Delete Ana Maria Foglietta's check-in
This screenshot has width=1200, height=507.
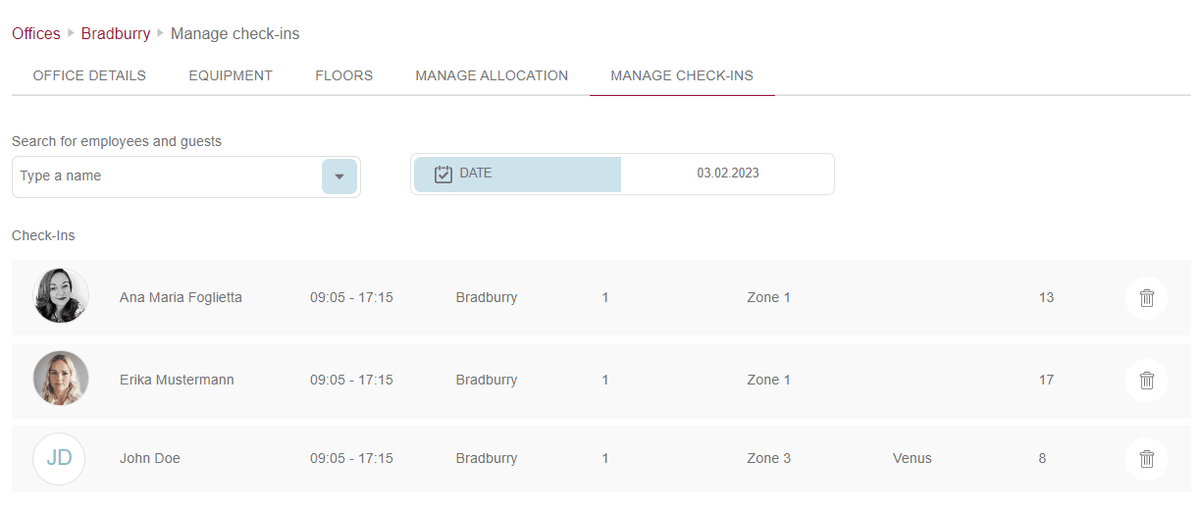click(x=1146, y=298)
